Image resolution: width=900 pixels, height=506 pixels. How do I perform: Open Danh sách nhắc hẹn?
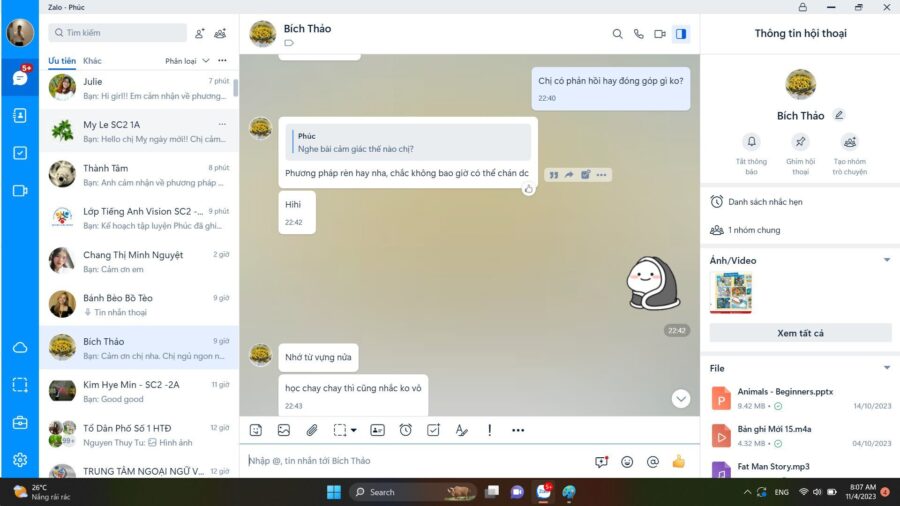point(765,202)
